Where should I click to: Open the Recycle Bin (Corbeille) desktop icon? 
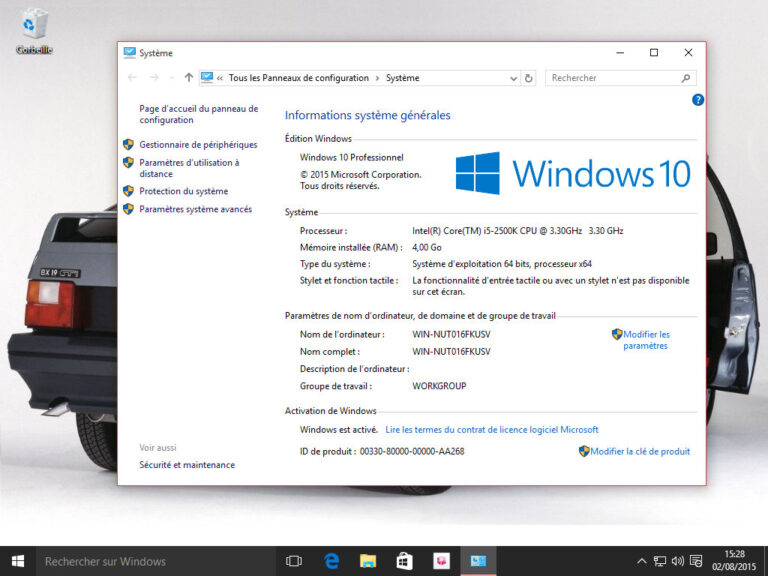click(34, 30)
